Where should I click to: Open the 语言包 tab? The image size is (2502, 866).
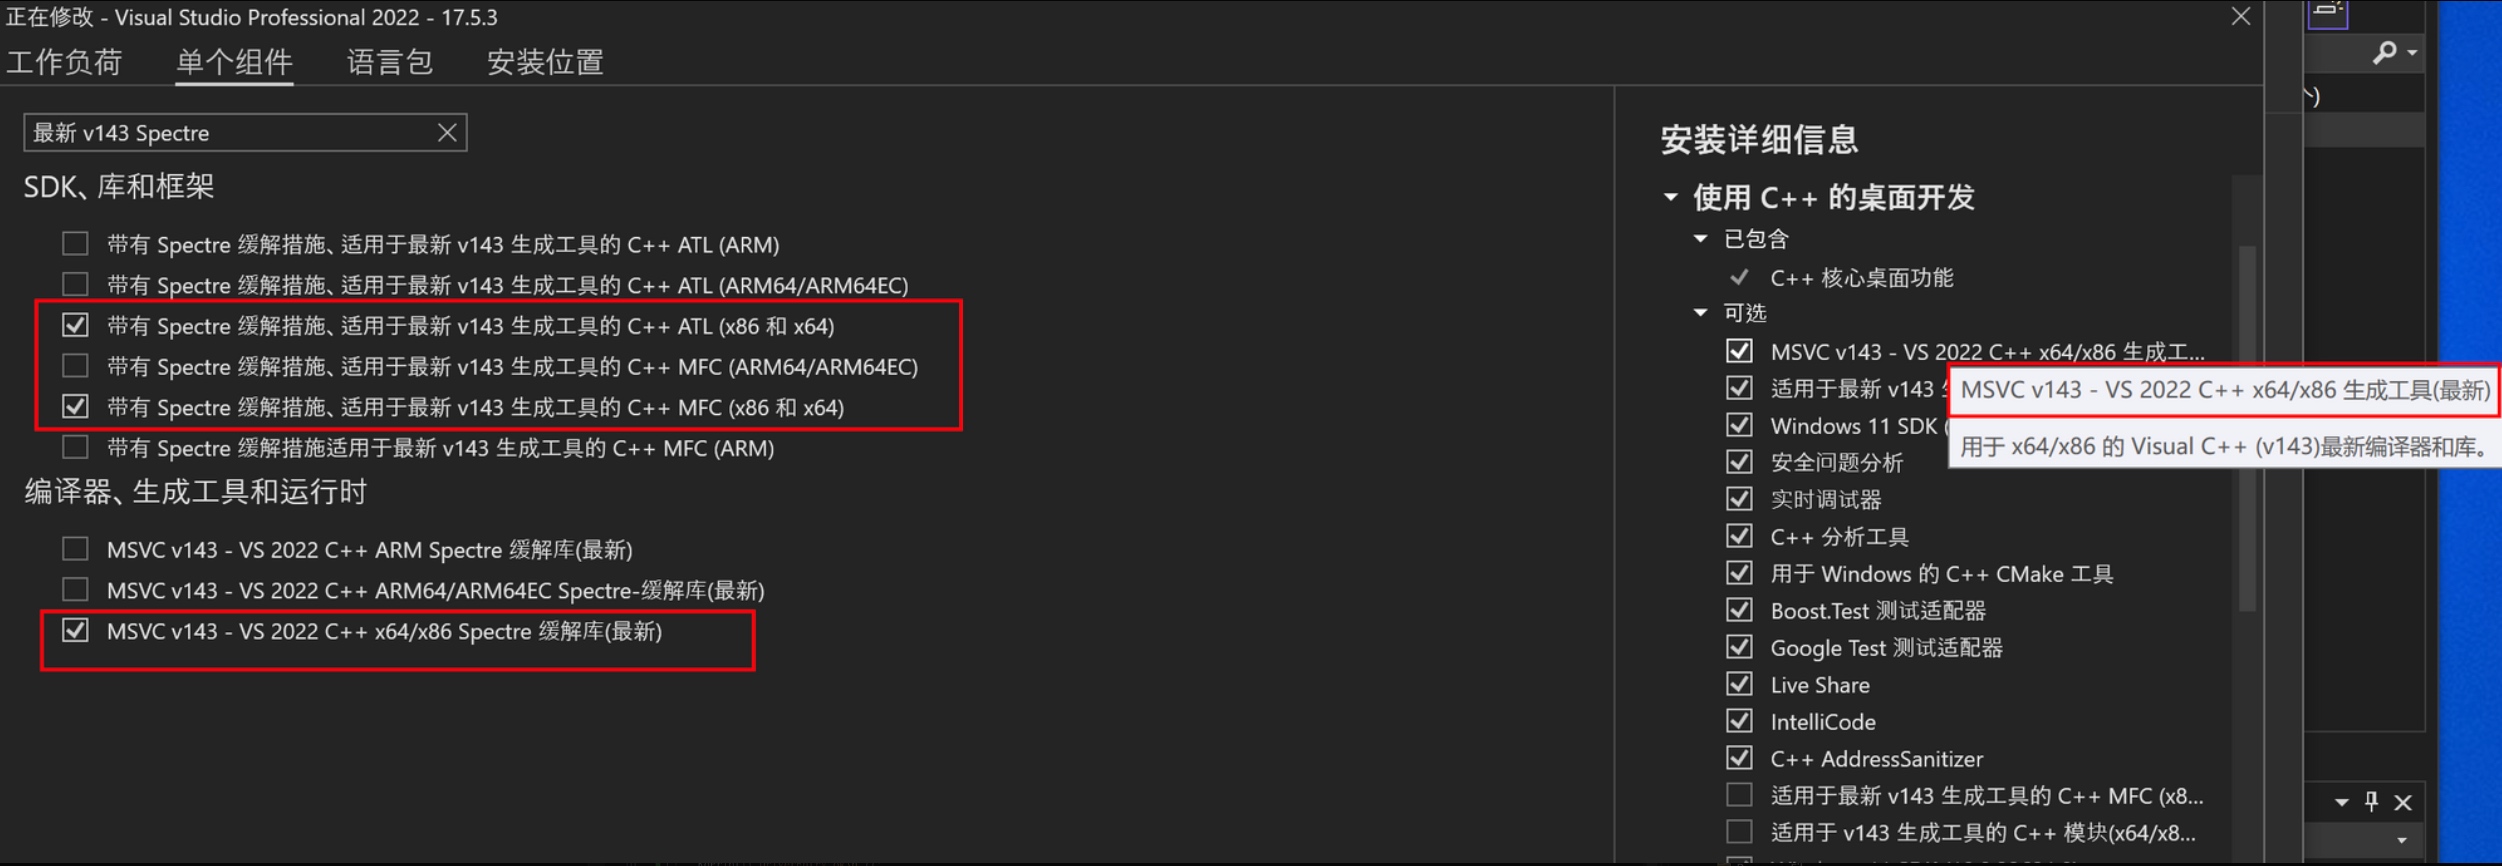(389, 62)
